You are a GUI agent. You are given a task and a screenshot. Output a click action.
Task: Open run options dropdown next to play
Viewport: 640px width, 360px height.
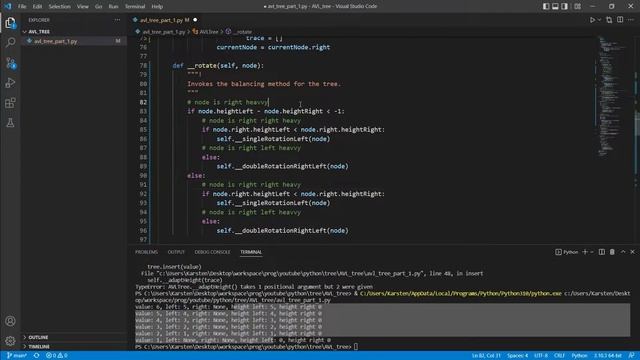coord(599,20)
